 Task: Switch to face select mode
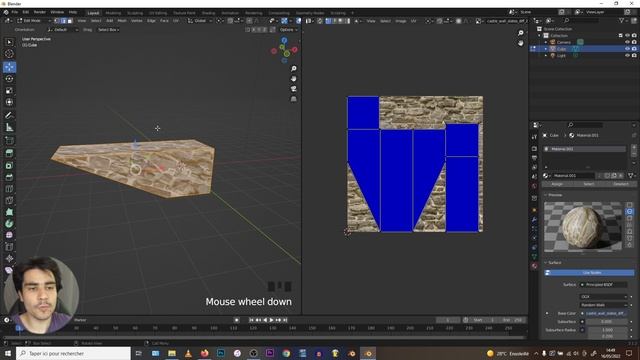(x=70, y=21)
